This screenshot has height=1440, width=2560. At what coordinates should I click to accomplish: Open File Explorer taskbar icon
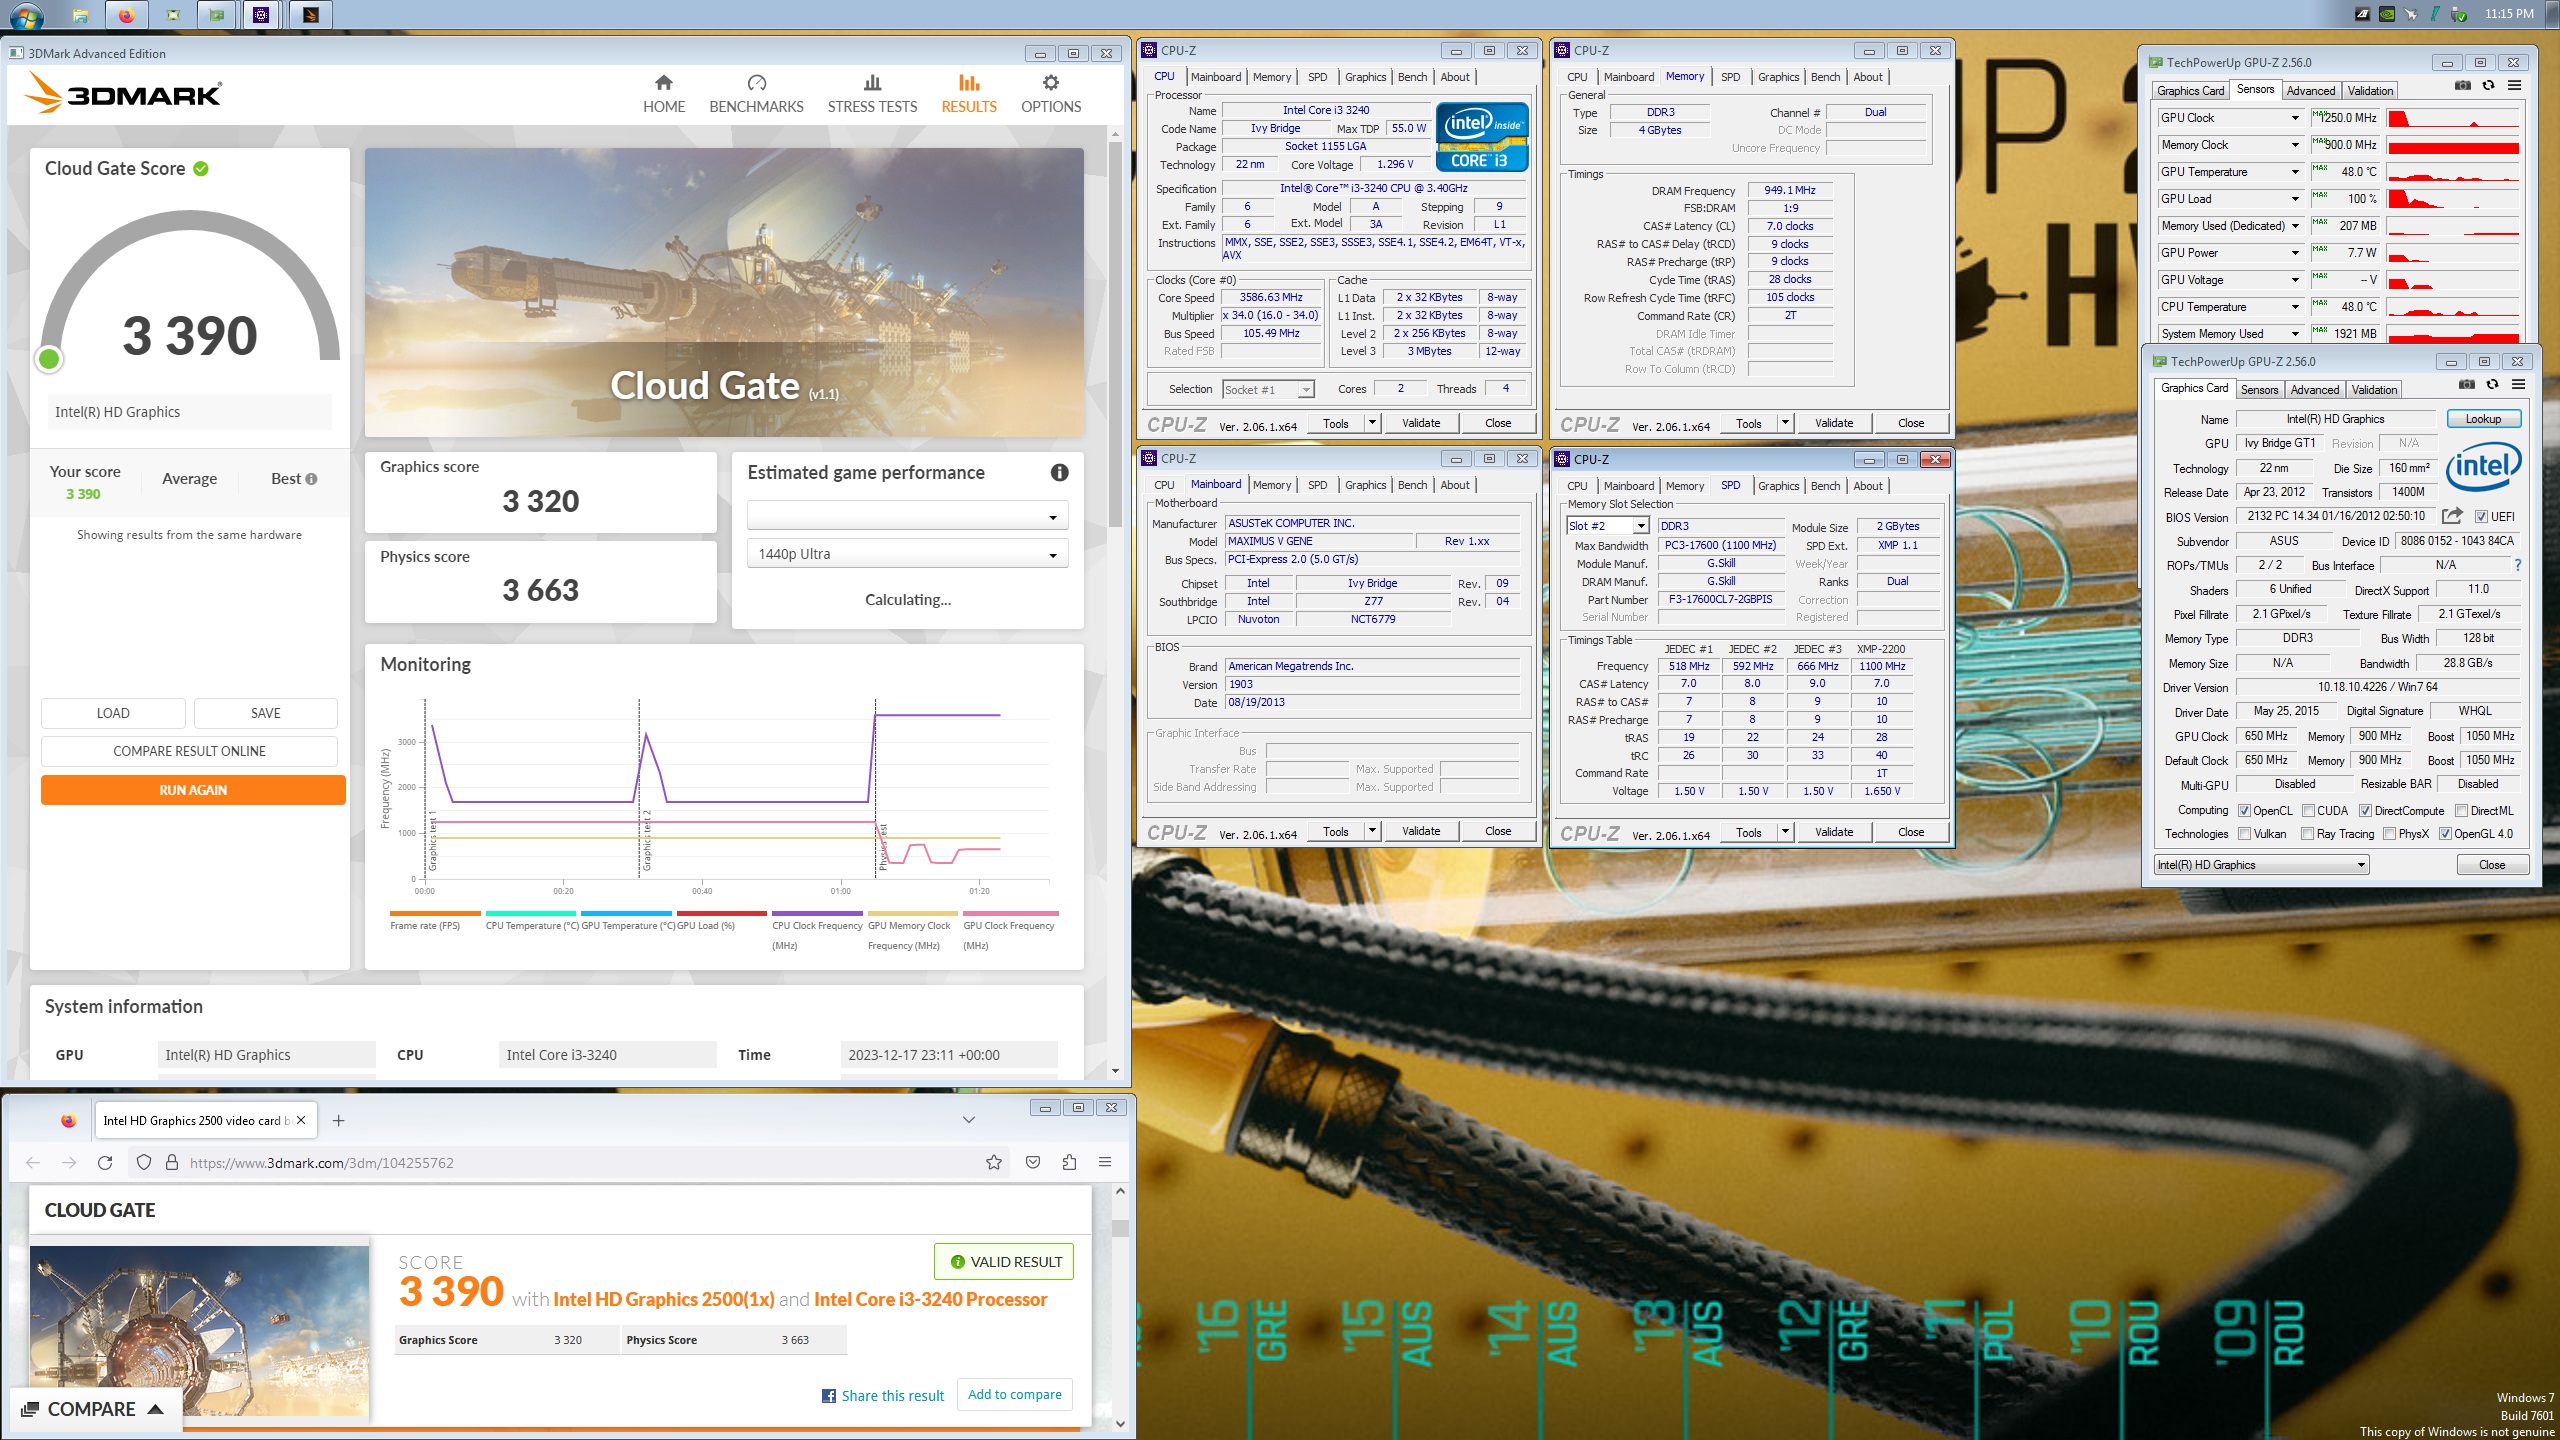(x=81, y=15)
